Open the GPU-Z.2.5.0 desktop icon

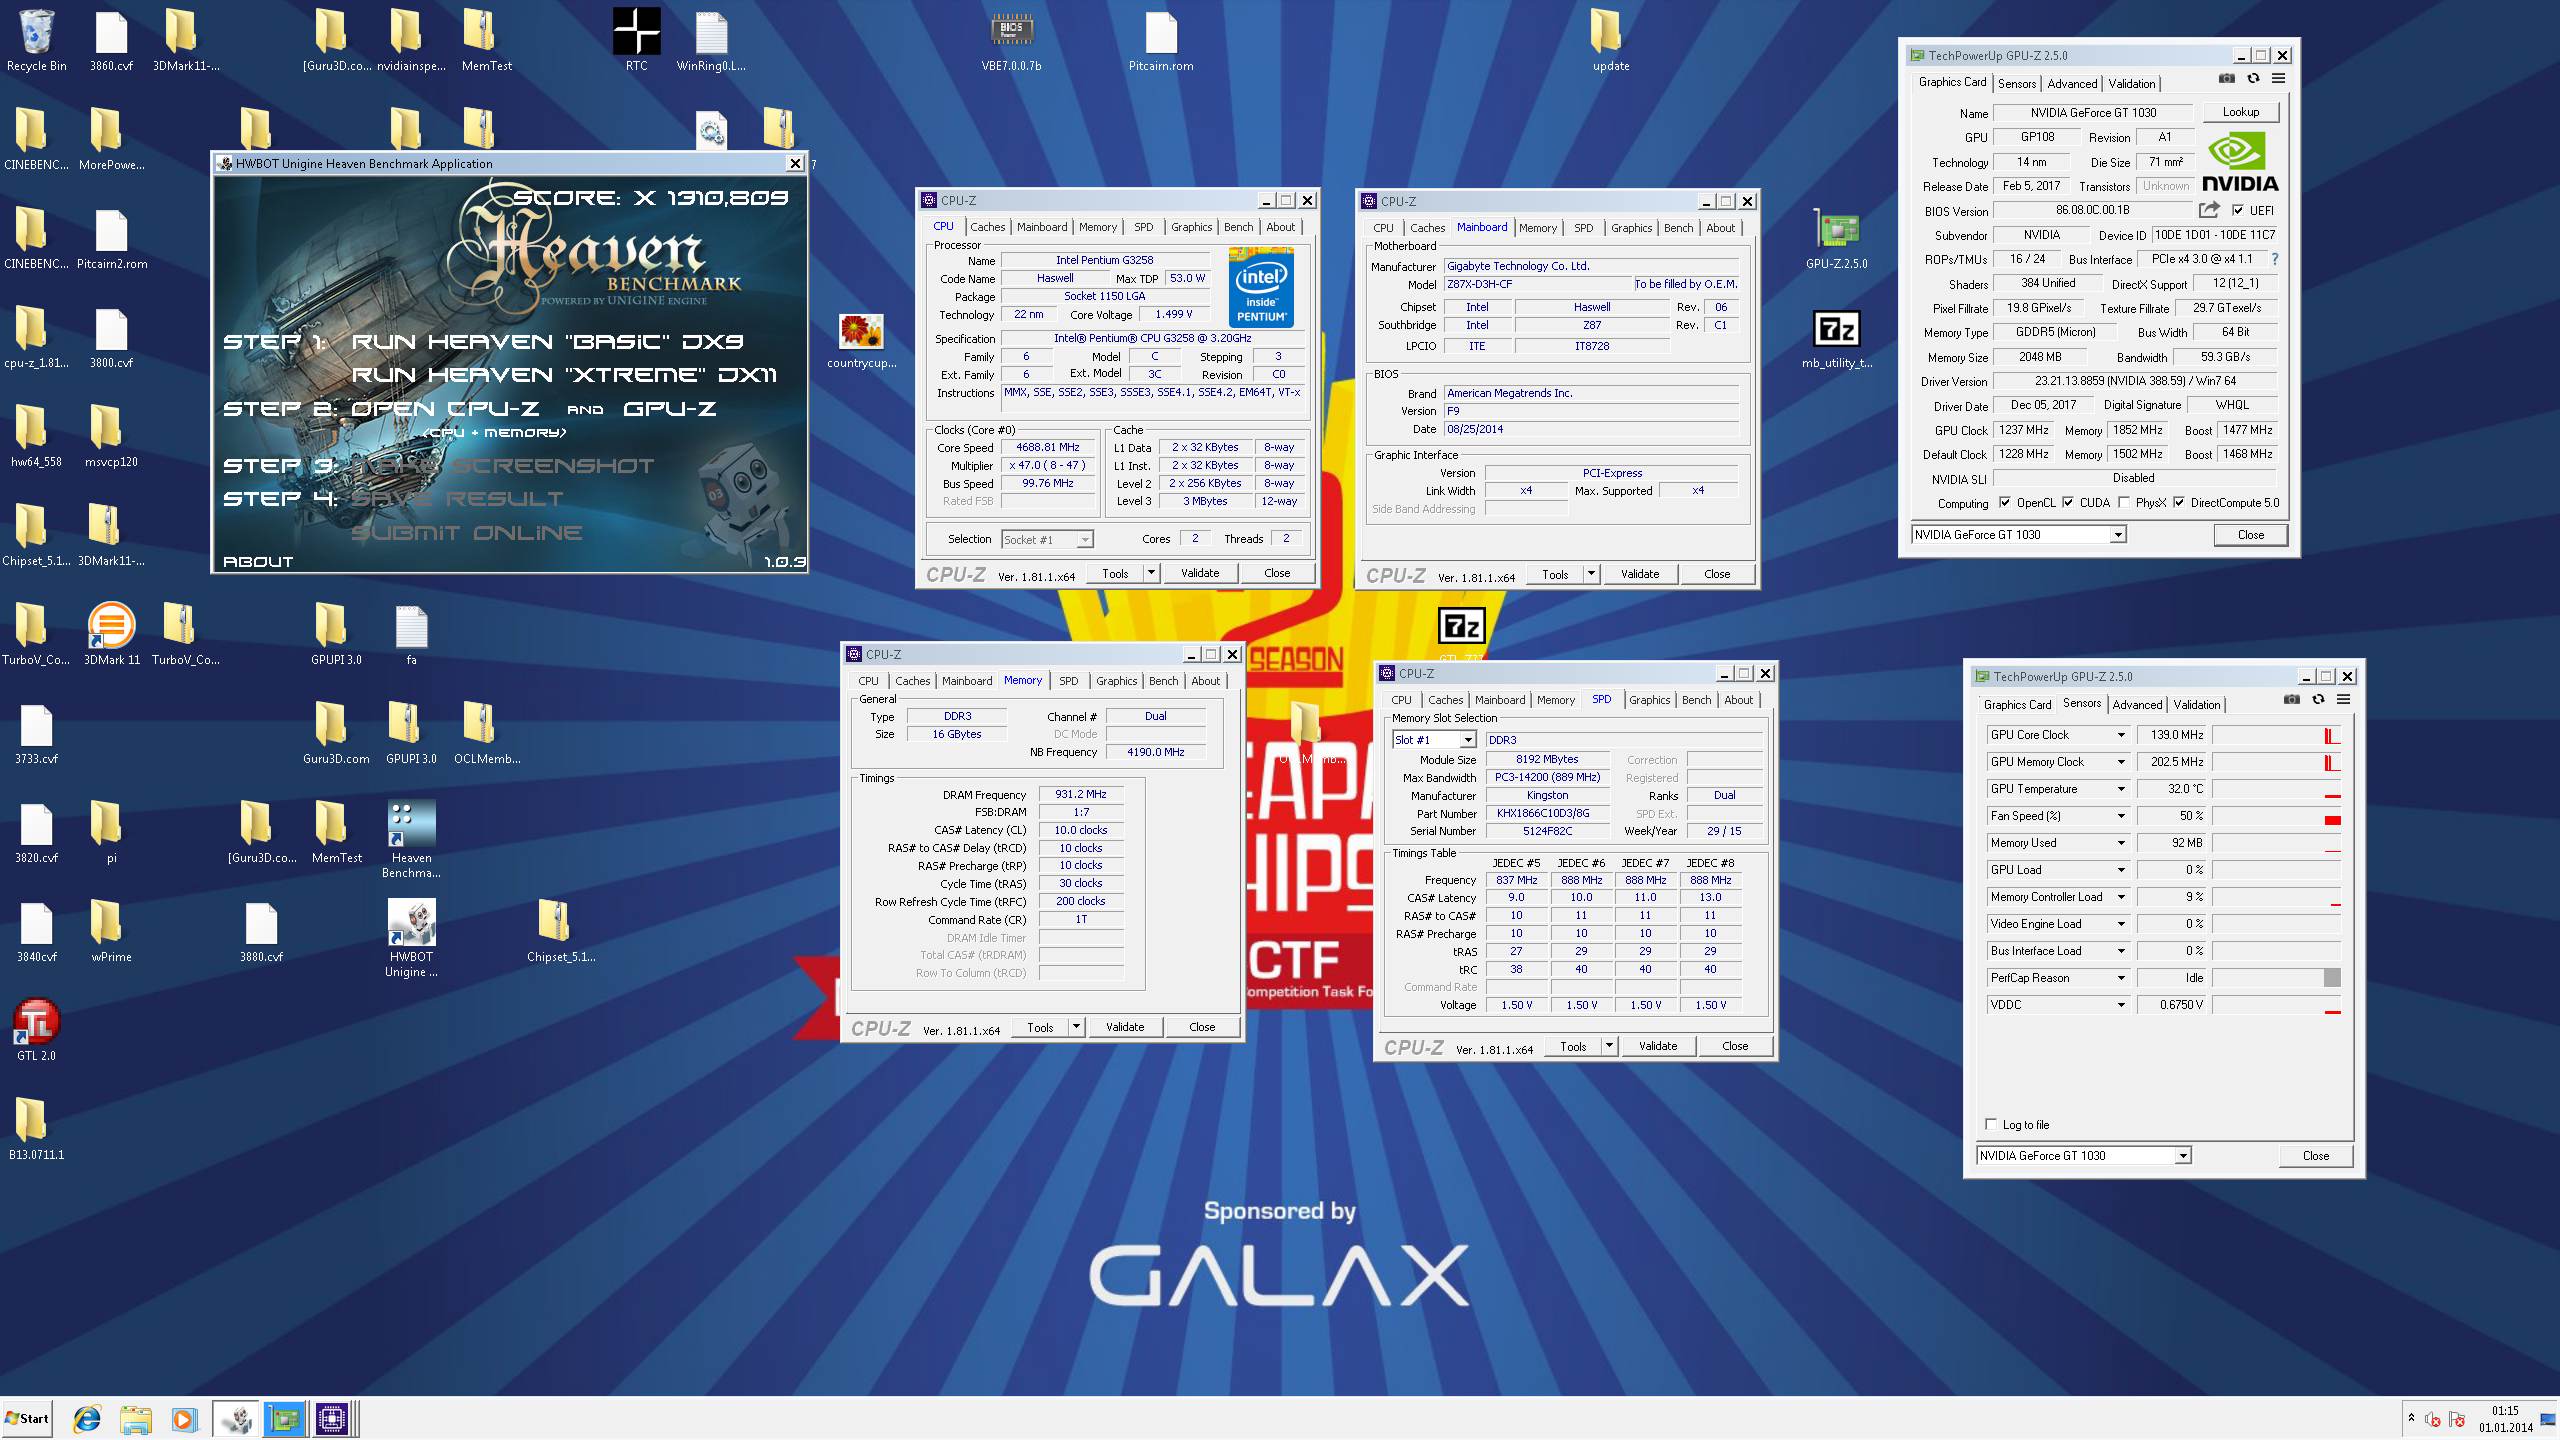click(1836, 238)
